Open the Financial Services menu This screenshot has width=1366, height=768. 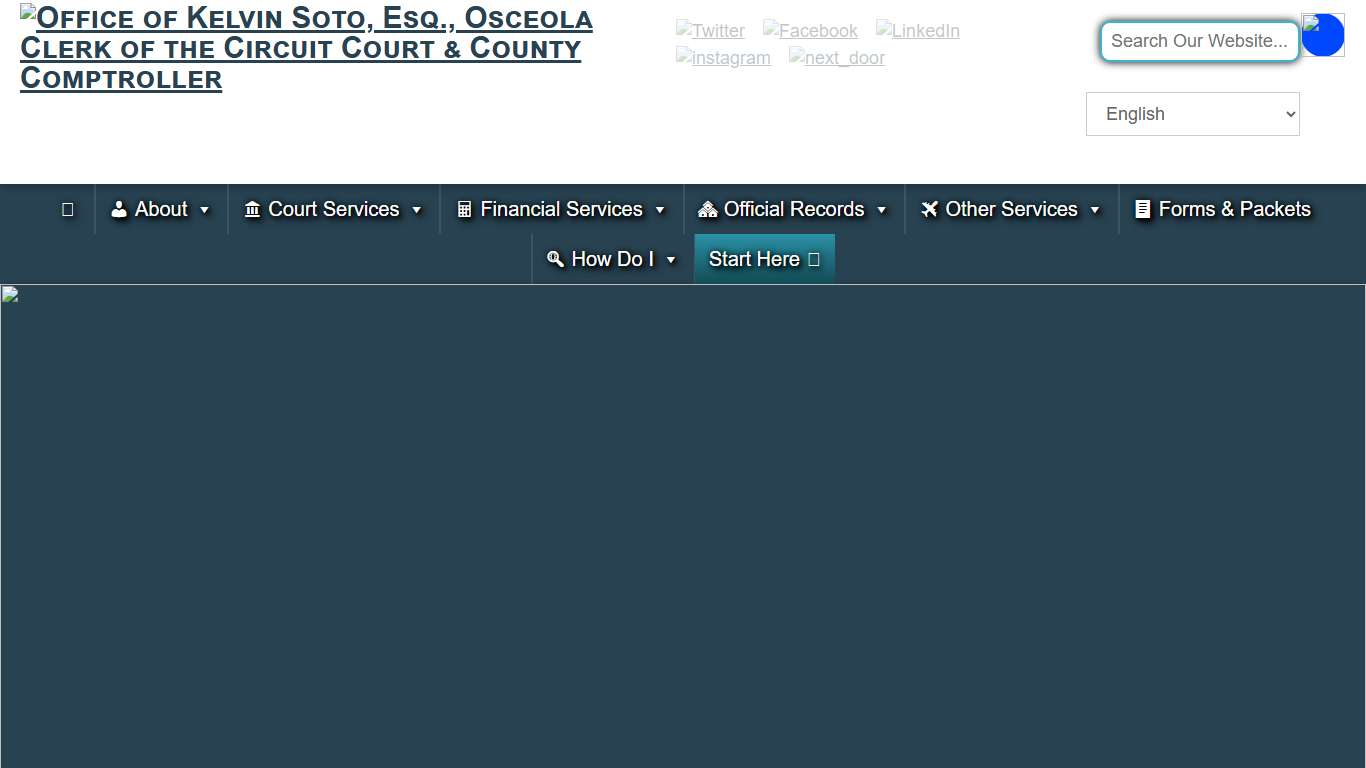(561, 209)
